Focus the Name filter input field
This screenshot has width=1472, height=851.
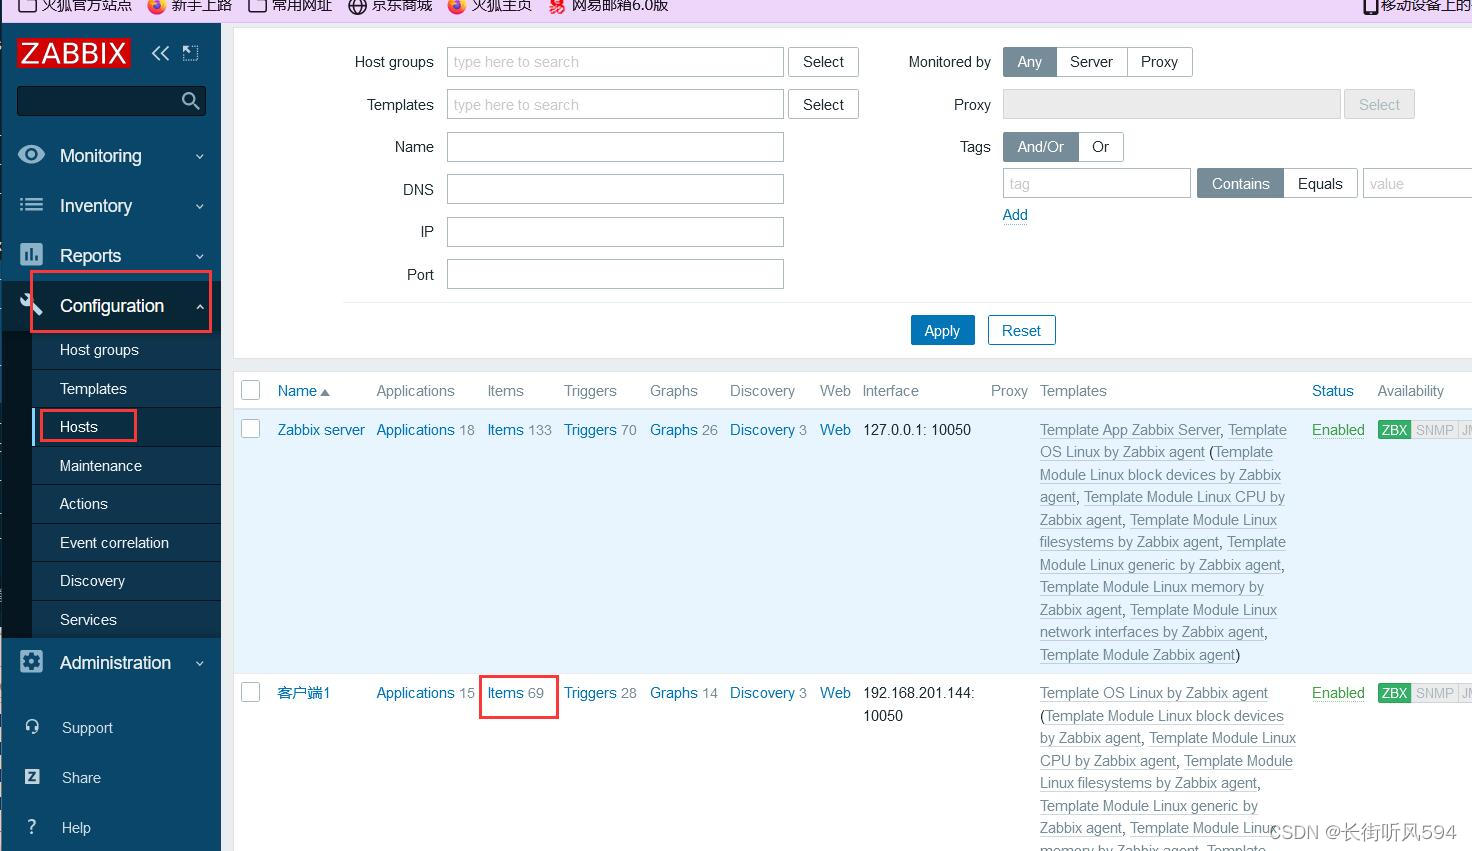pos(615,147)
